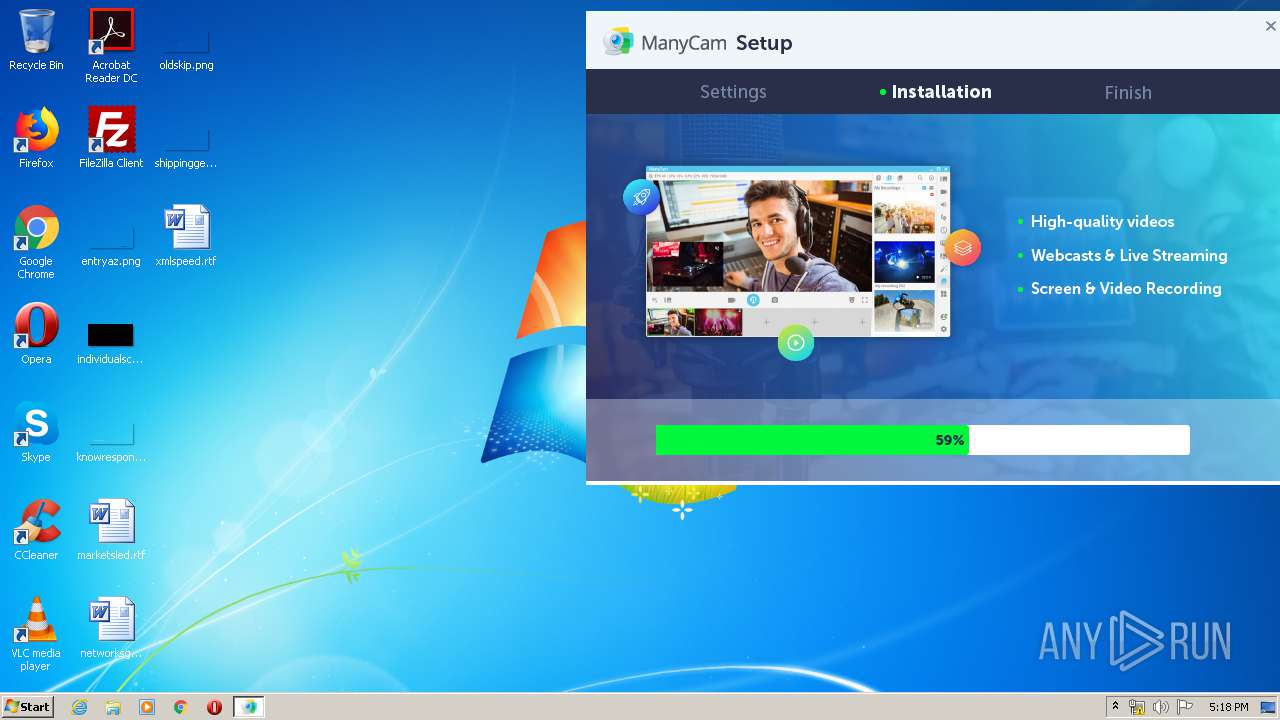Open the CCleaner desktop shortcut
The image size is (1280, 720).
(x=36, y=530)
